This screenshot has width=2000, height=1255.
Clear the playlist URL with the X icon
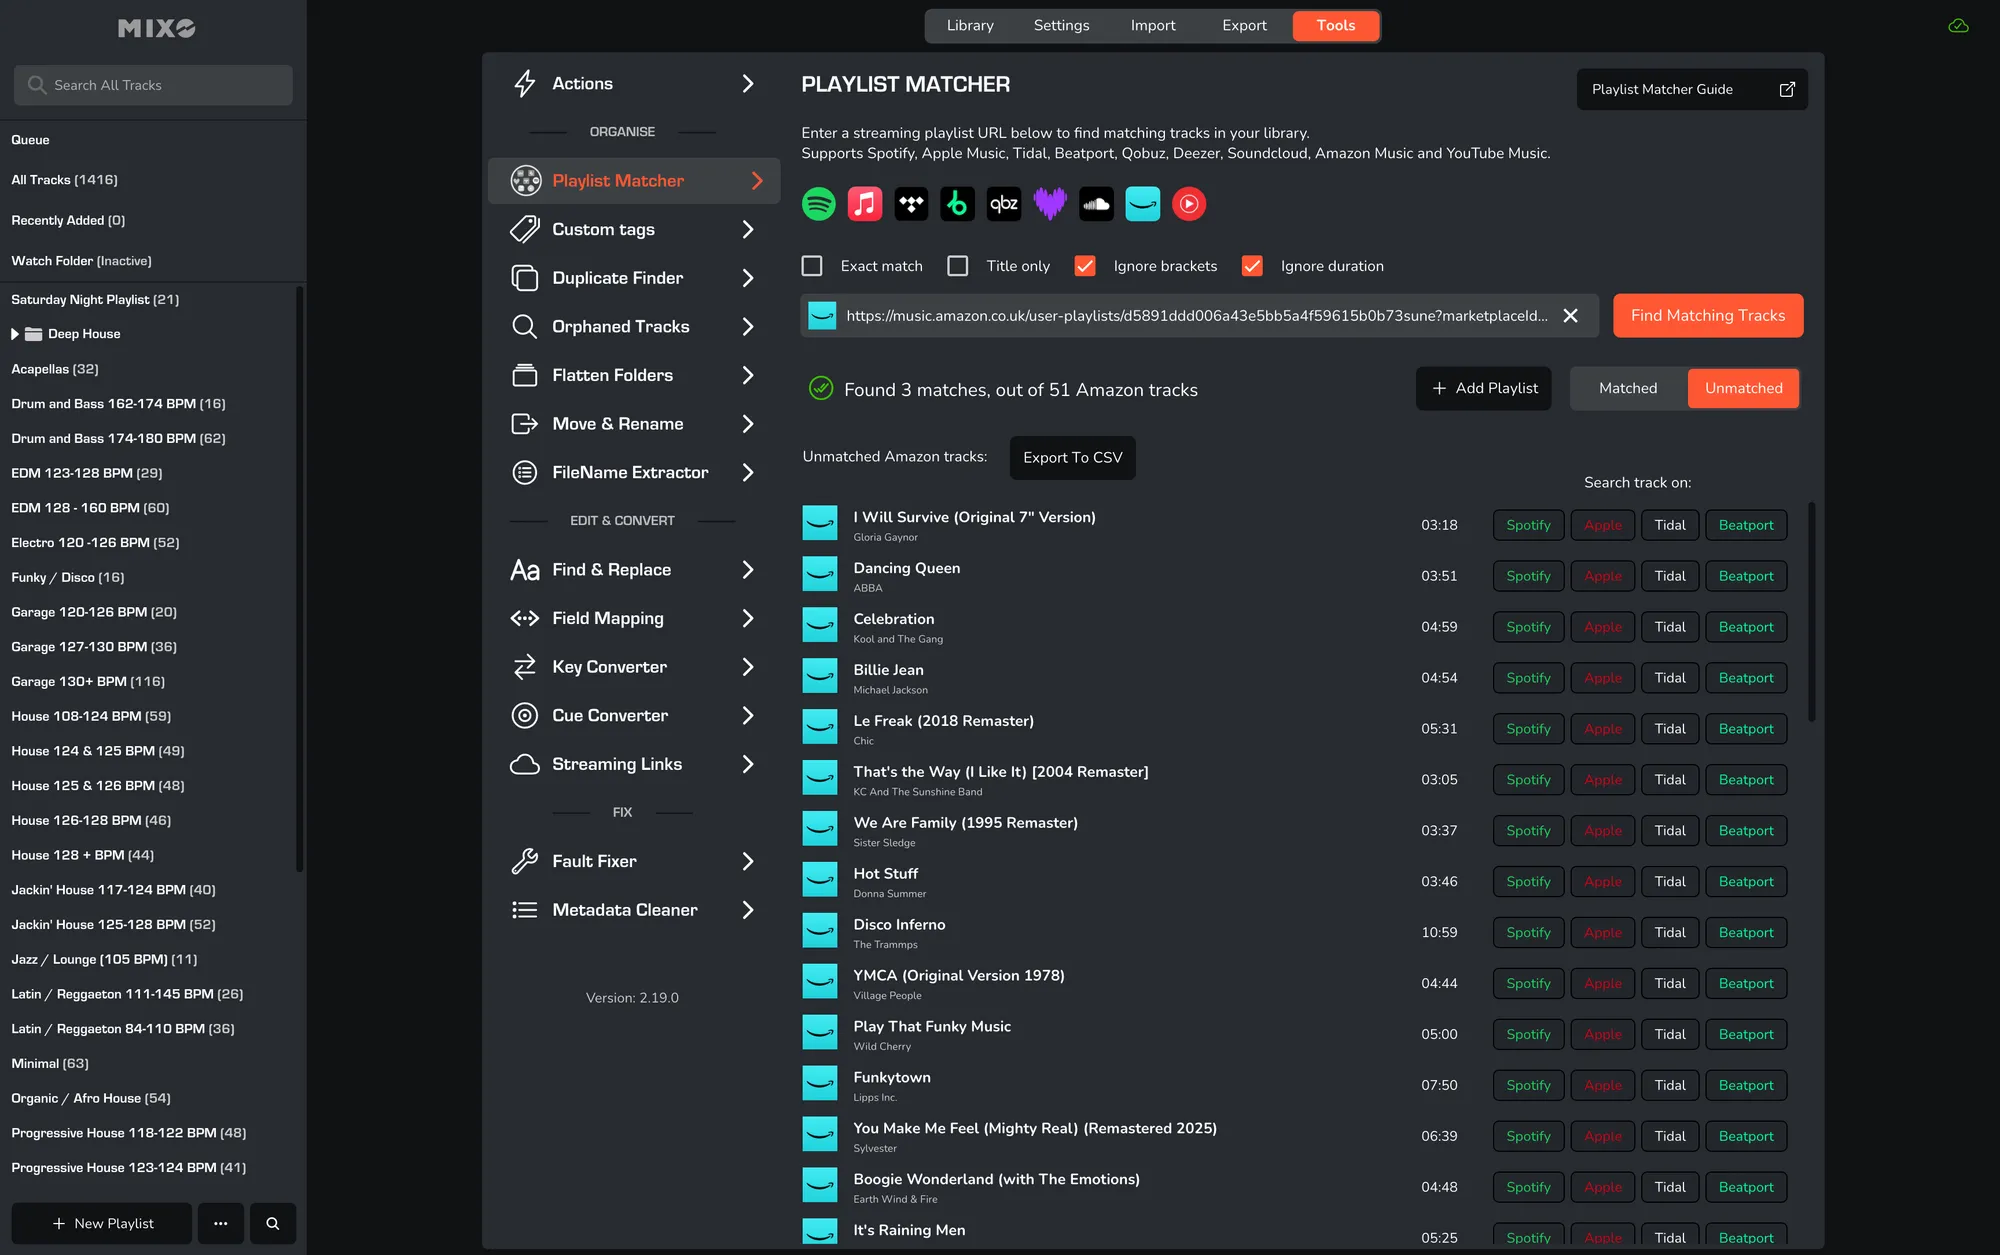click(x=1570, y=316)
